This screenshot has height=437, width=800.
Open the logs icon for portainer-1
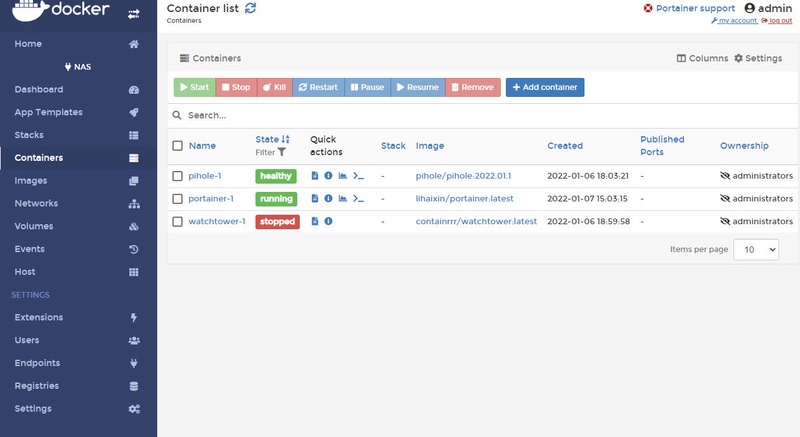pyautogui.click(x=315, y=198)
